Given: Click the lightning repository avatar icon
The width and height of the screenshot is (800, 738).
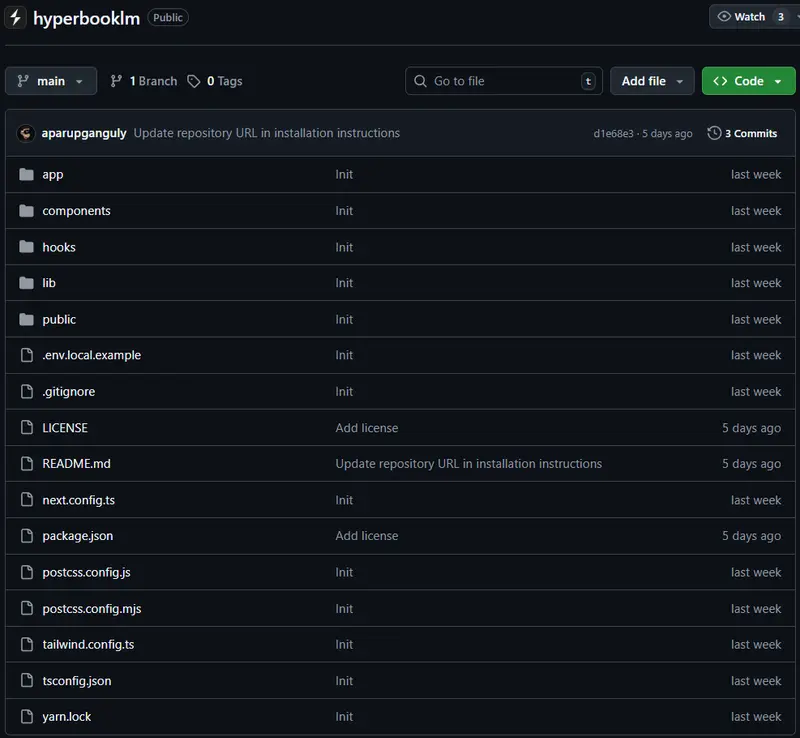Looking at the screenshot, I should tap(14, 16).
